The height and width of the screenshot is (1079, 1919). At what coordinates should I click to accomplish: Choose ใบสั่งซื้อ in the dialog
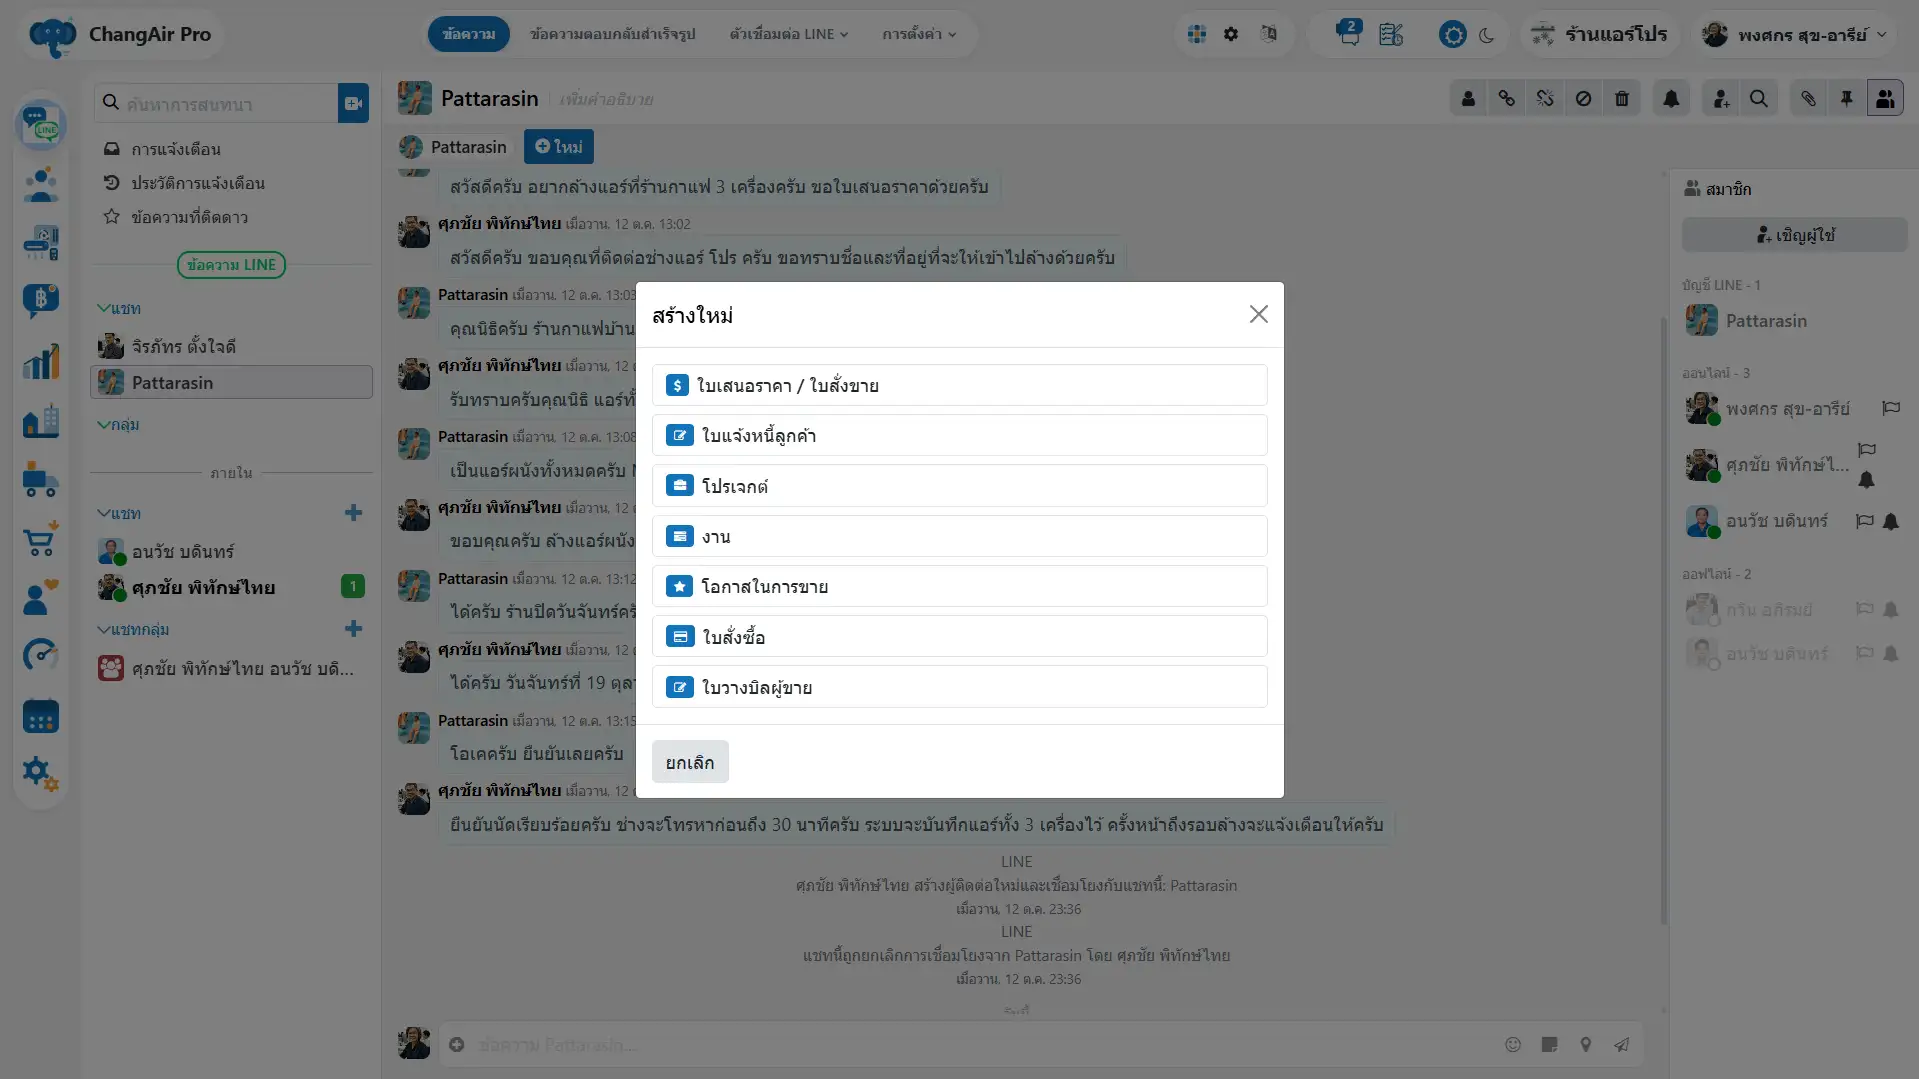959,636
